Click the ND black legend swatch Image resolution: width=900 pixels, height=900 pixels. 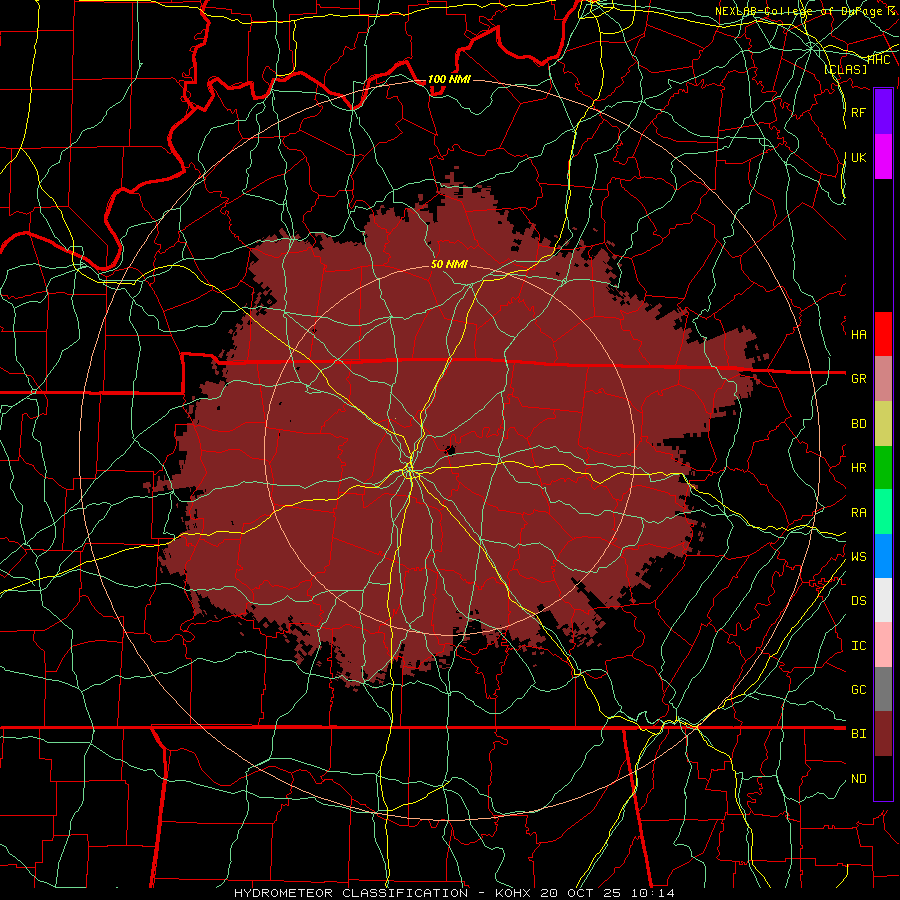point(883,778)
